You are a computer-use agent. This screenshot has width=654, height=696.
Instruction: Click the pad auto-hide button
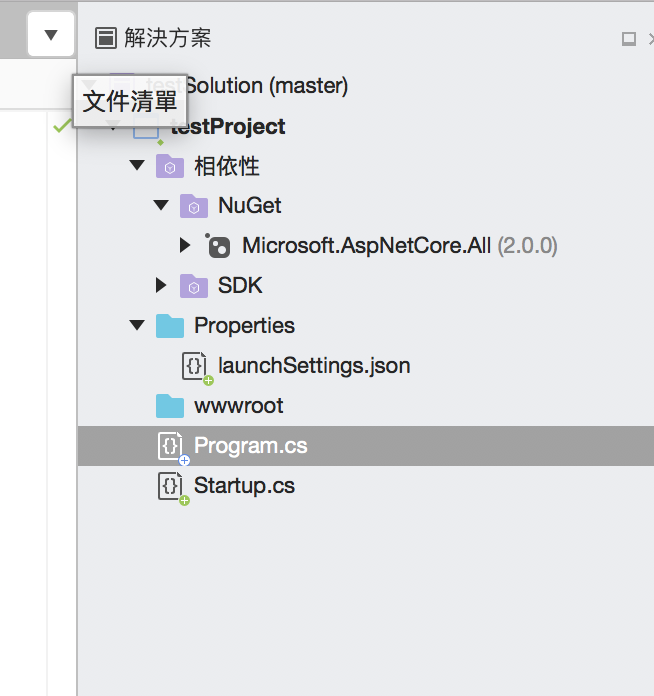[629, 39]
